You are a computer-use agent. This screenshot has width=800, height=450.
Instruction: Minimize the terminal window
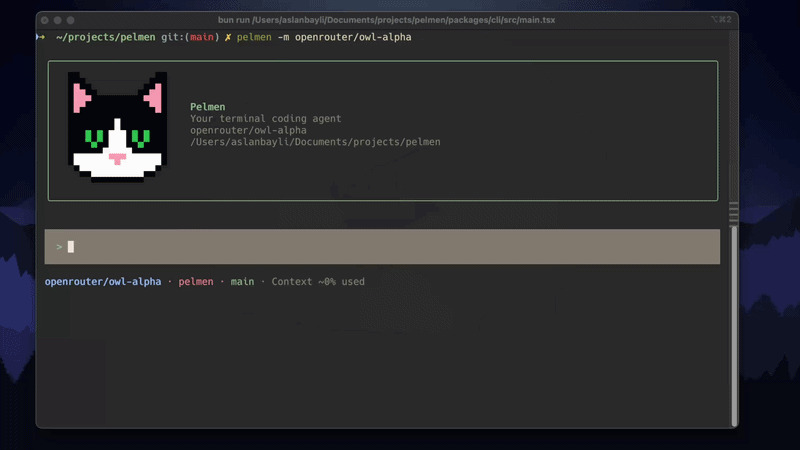58,20
